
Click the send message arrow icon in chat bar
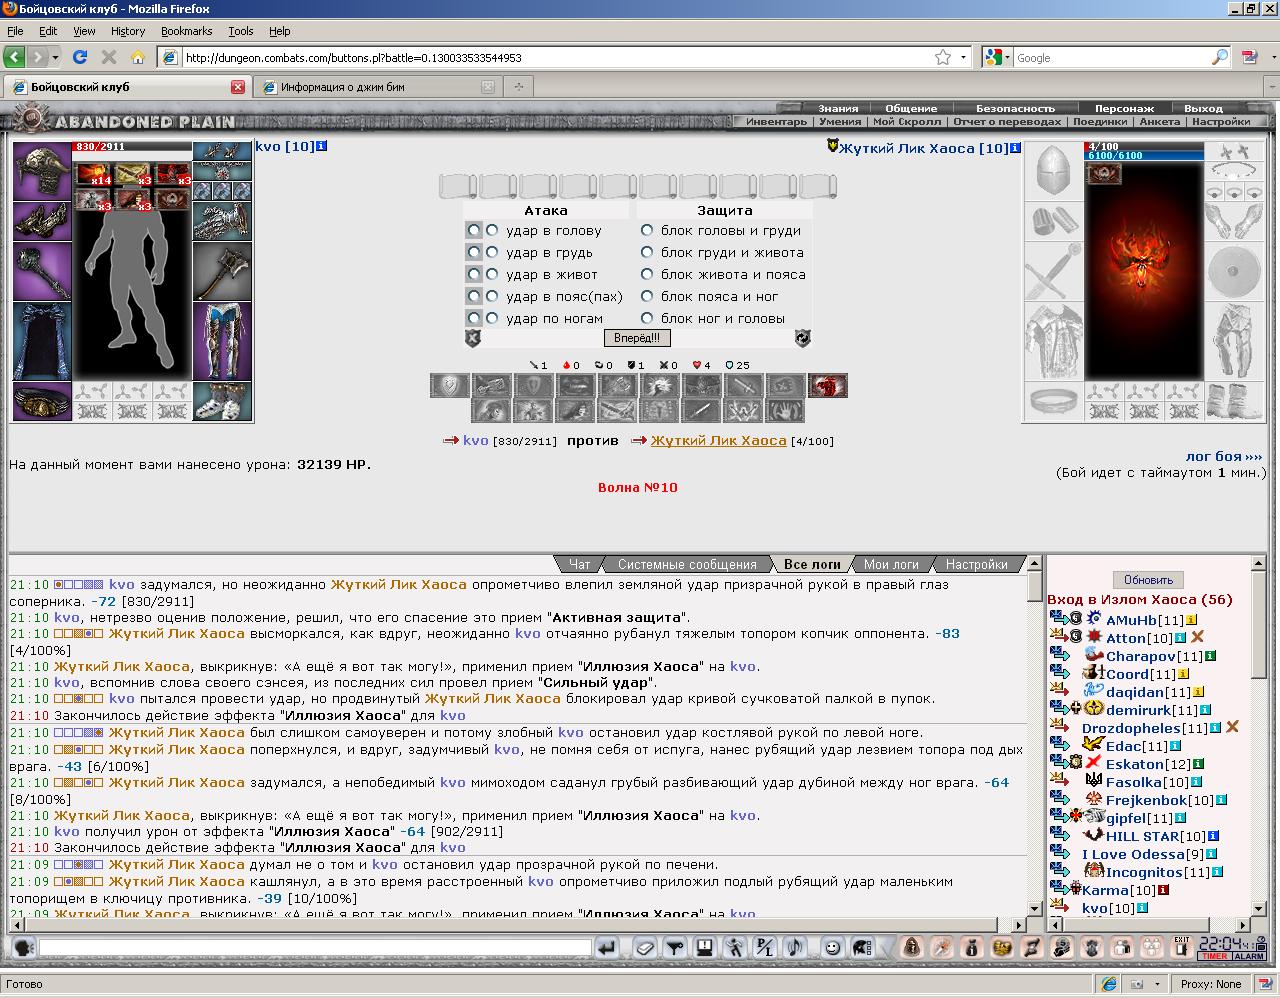606,946
